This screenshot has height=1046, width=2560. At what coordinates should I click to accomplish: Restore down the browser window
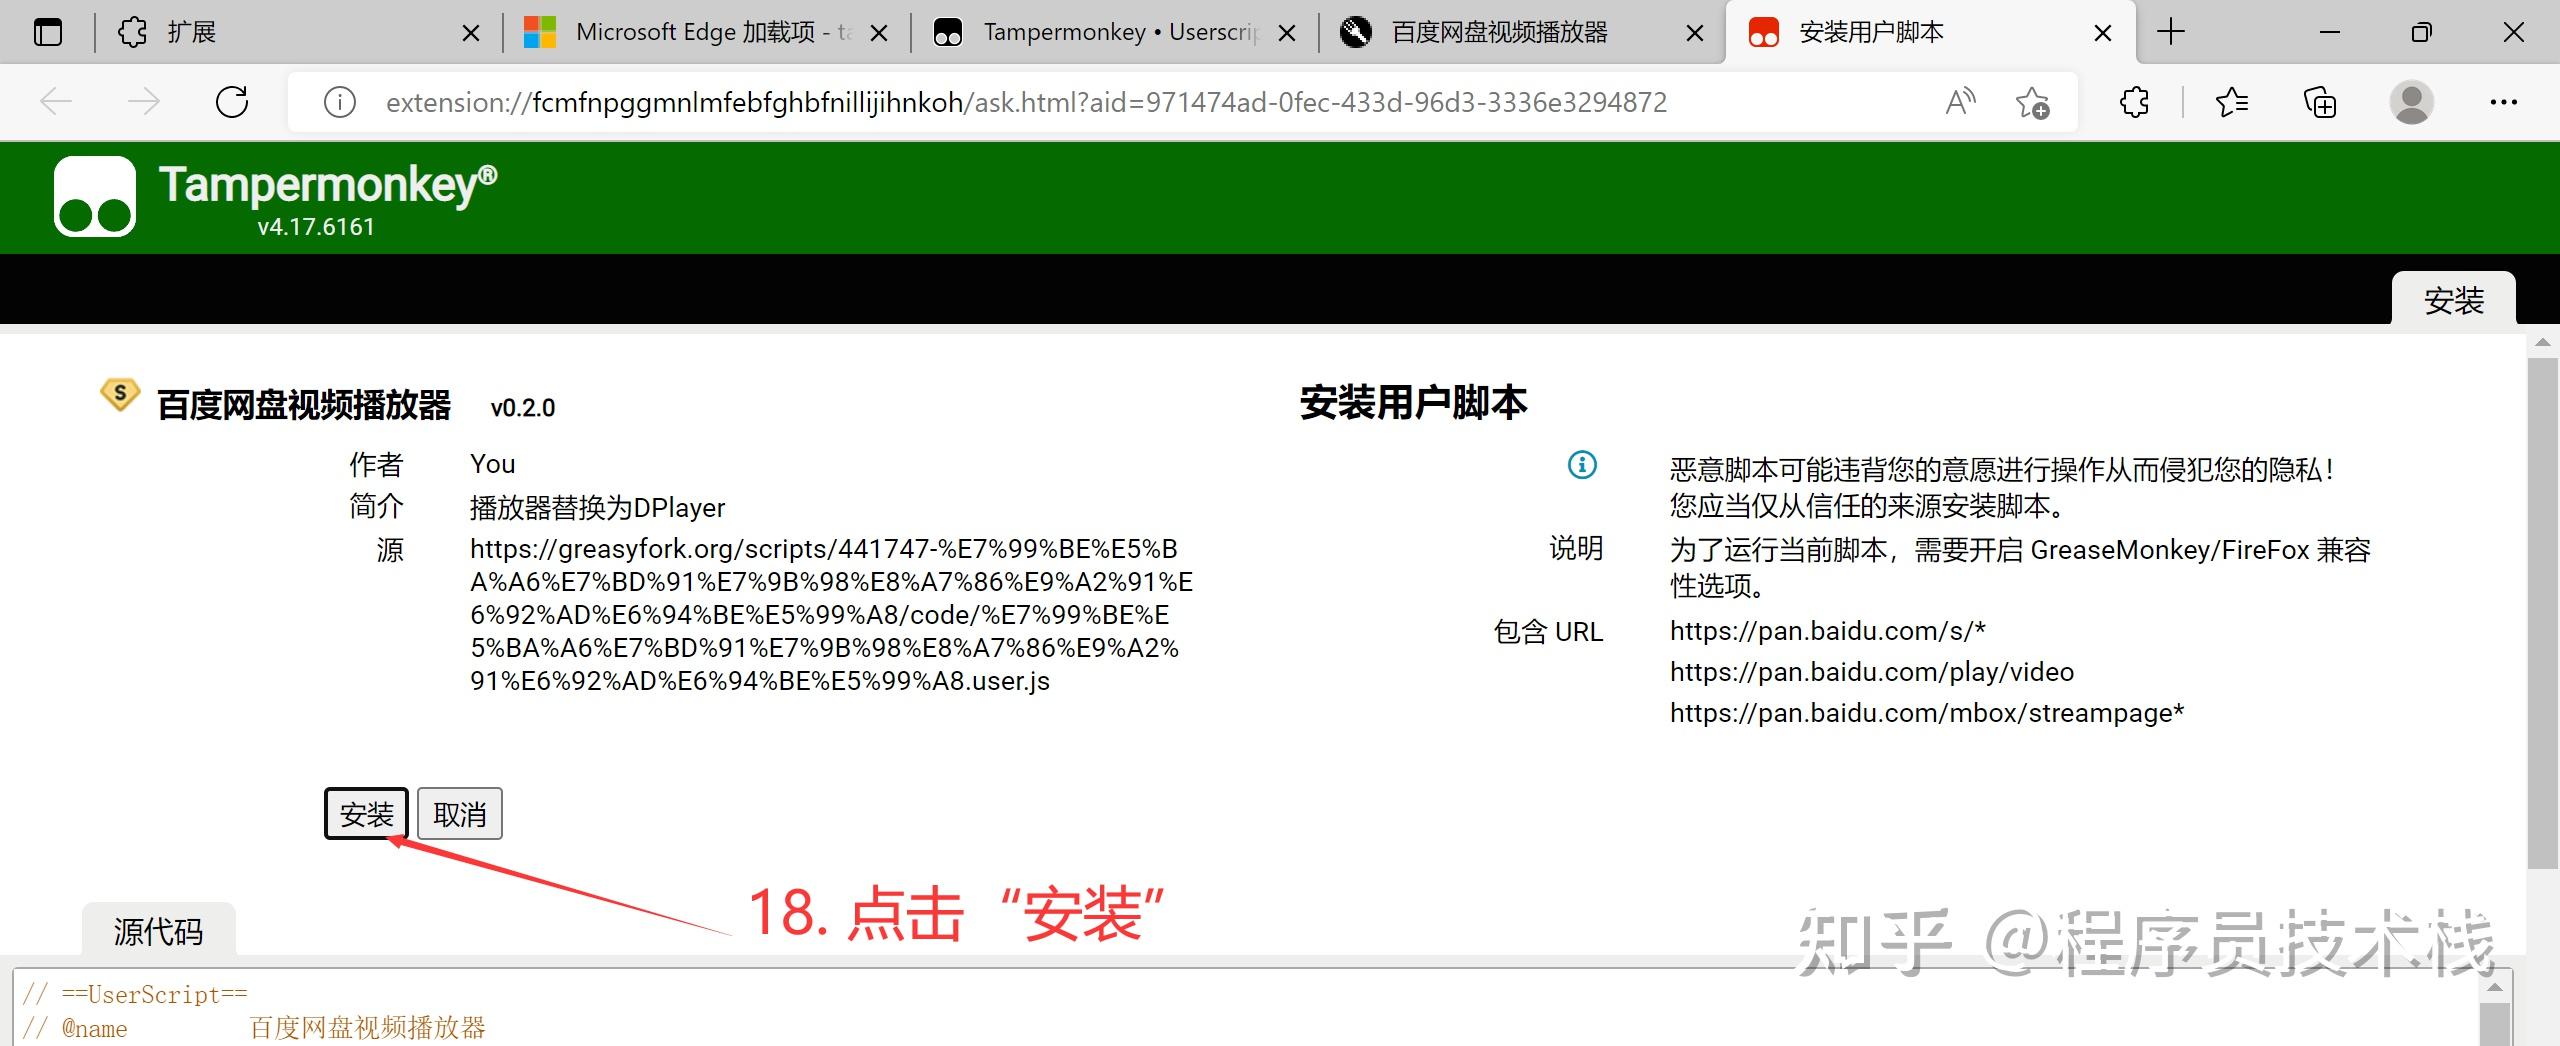pyautogui.click(x=2422, y=33)
